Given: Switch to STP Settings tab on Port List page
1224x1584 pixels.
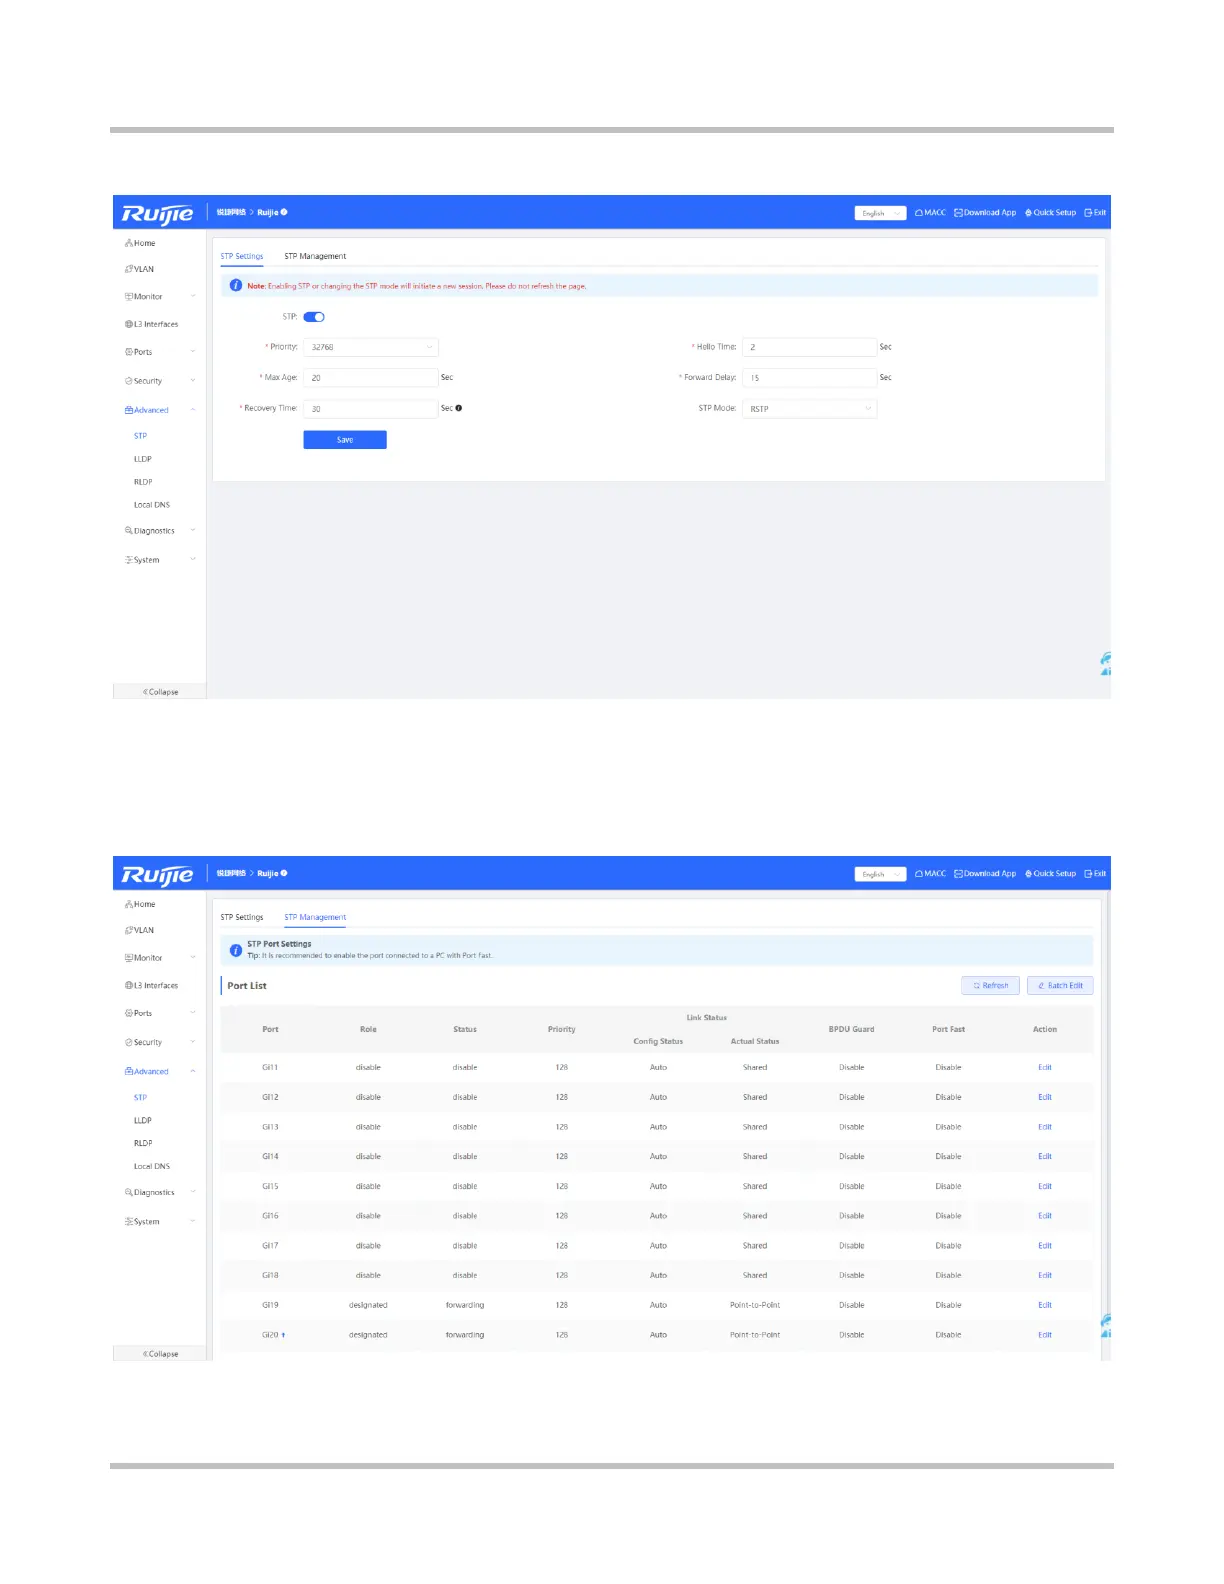Looking at the screenshot, I should click(242, 917).
